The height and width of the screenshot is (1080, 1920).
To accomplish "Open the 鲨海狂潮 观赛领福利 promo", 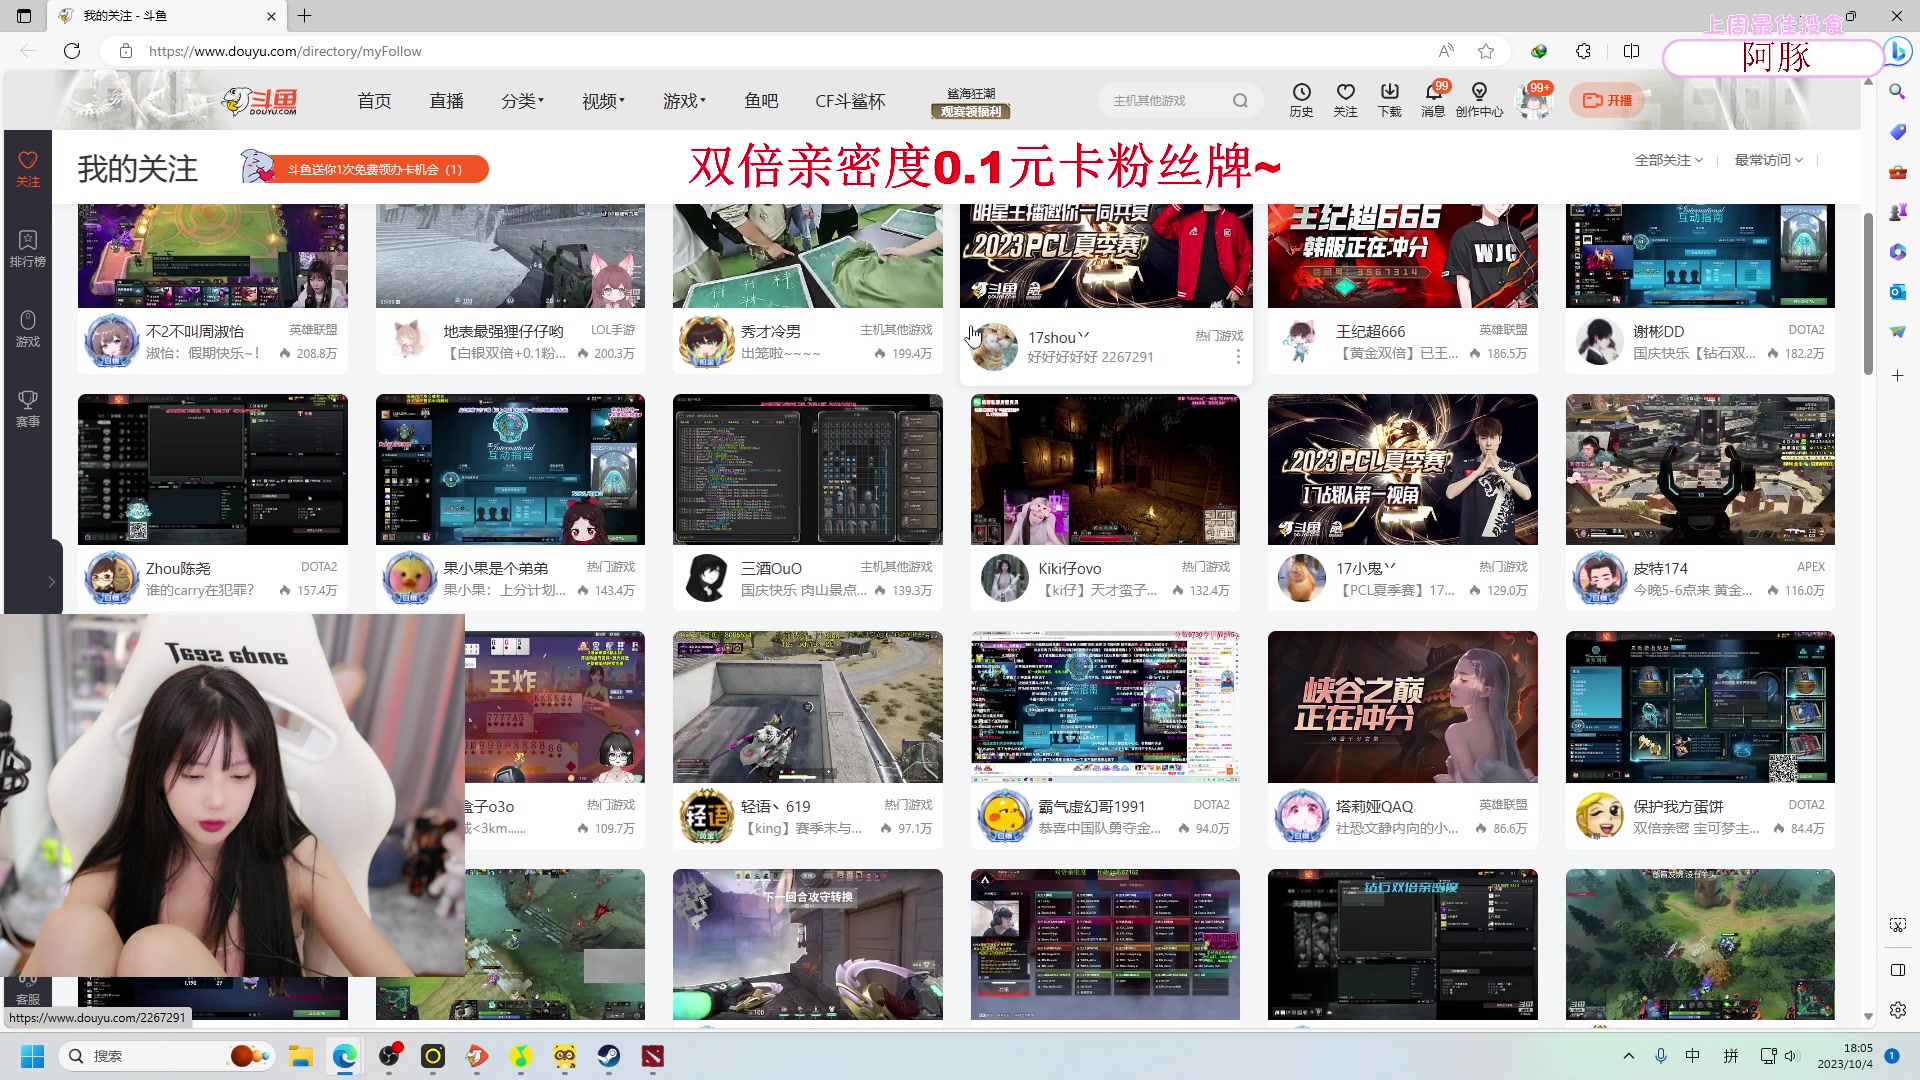I will click(971, 102).
